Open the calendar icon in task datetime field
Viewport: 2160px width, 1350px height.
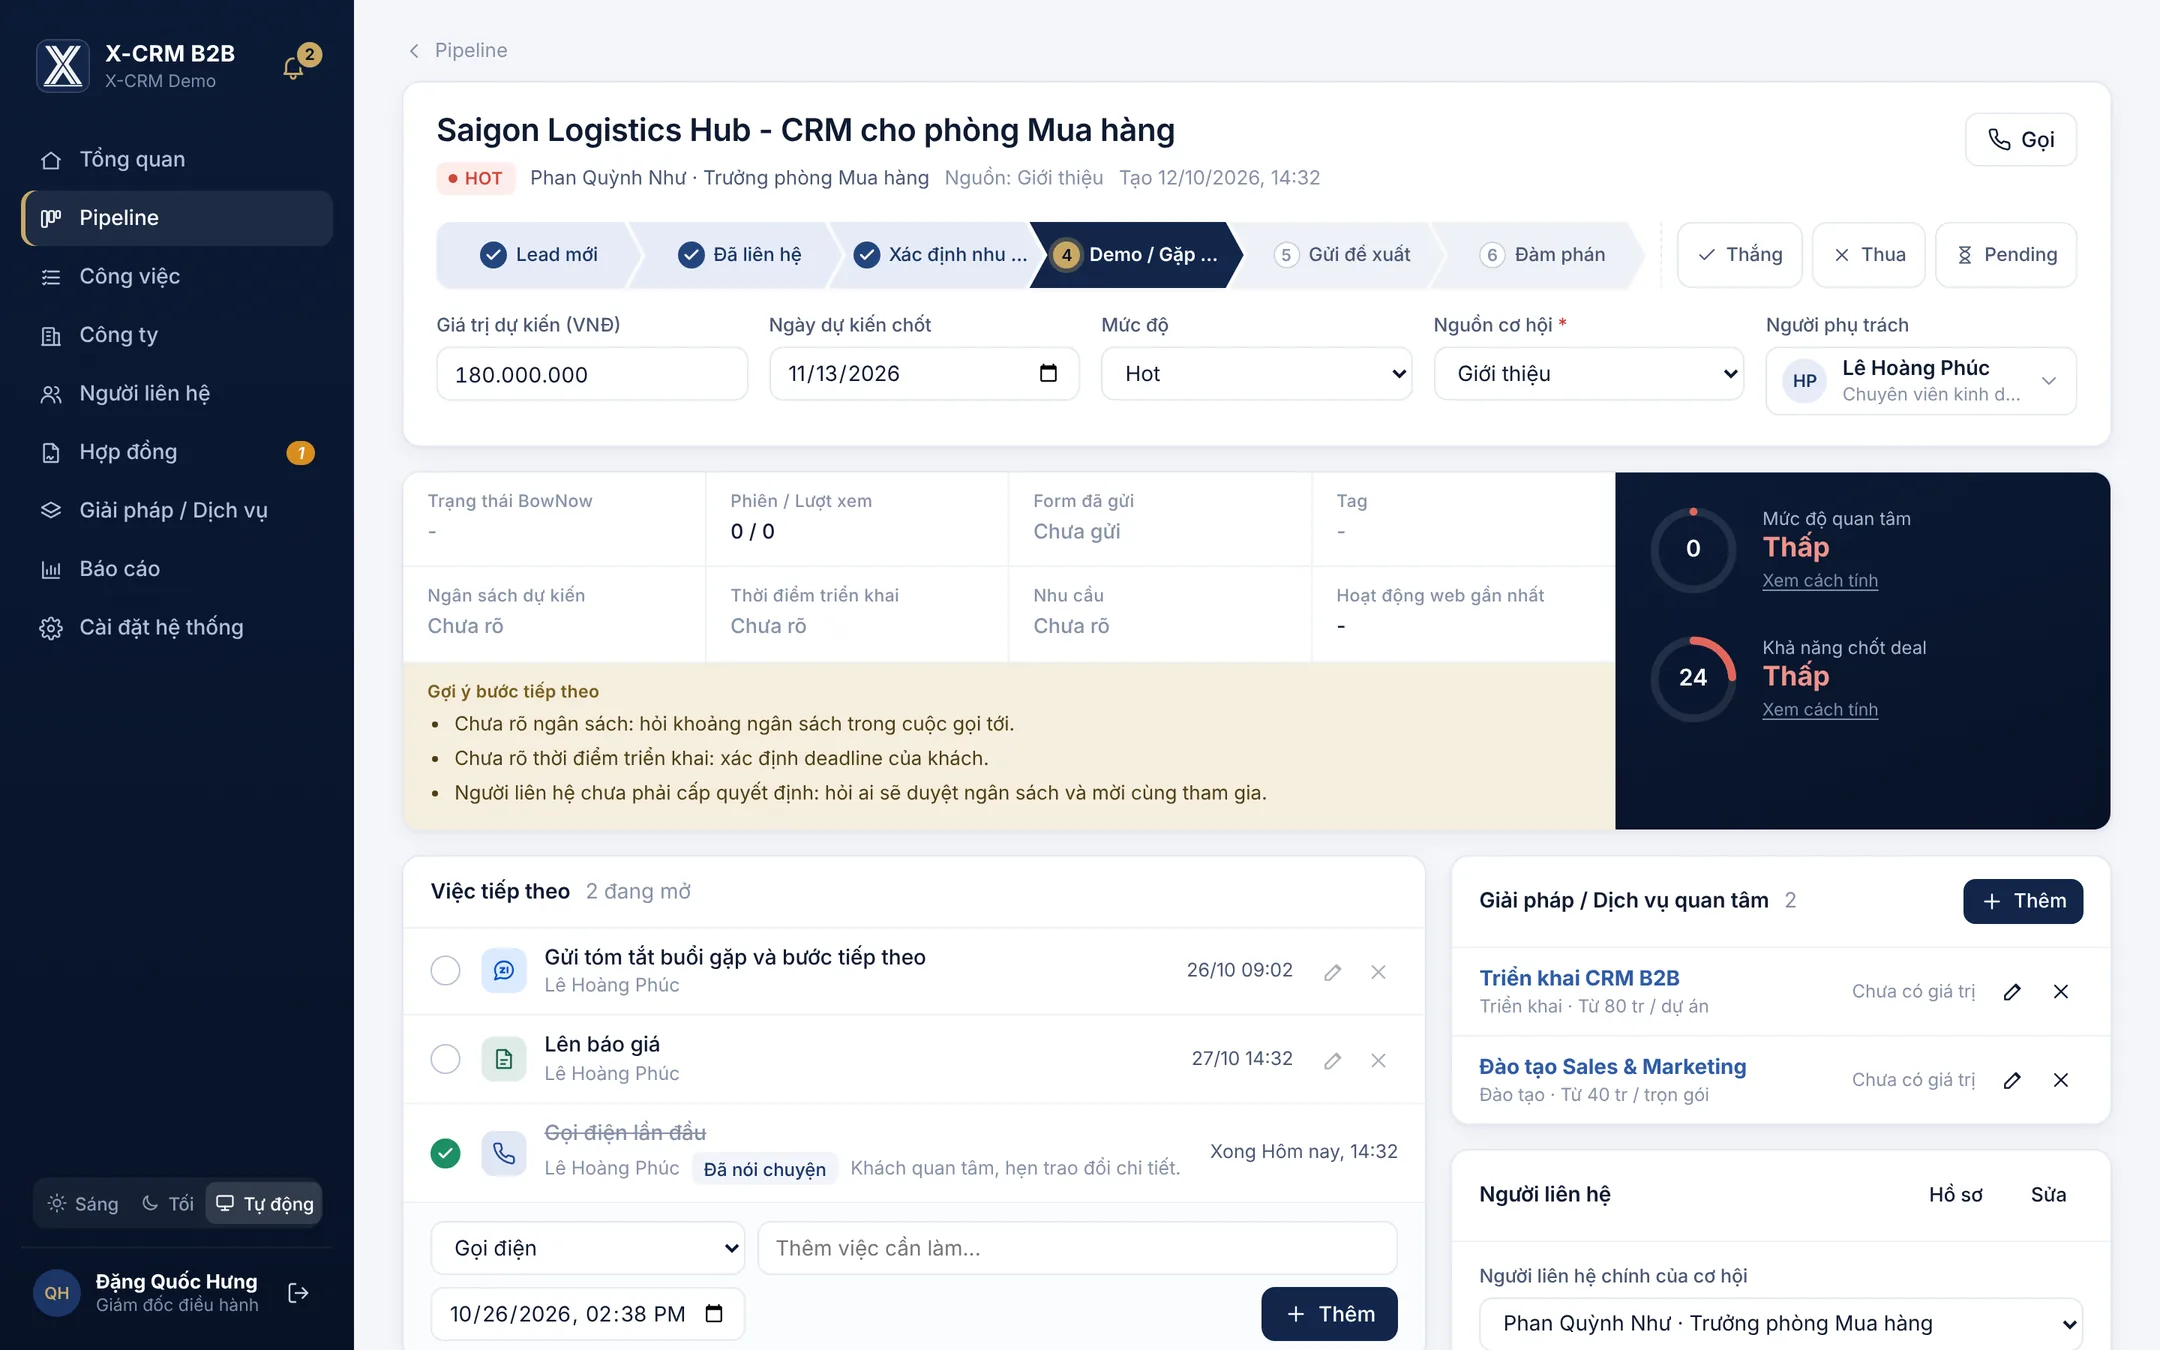click(714, 1313)
